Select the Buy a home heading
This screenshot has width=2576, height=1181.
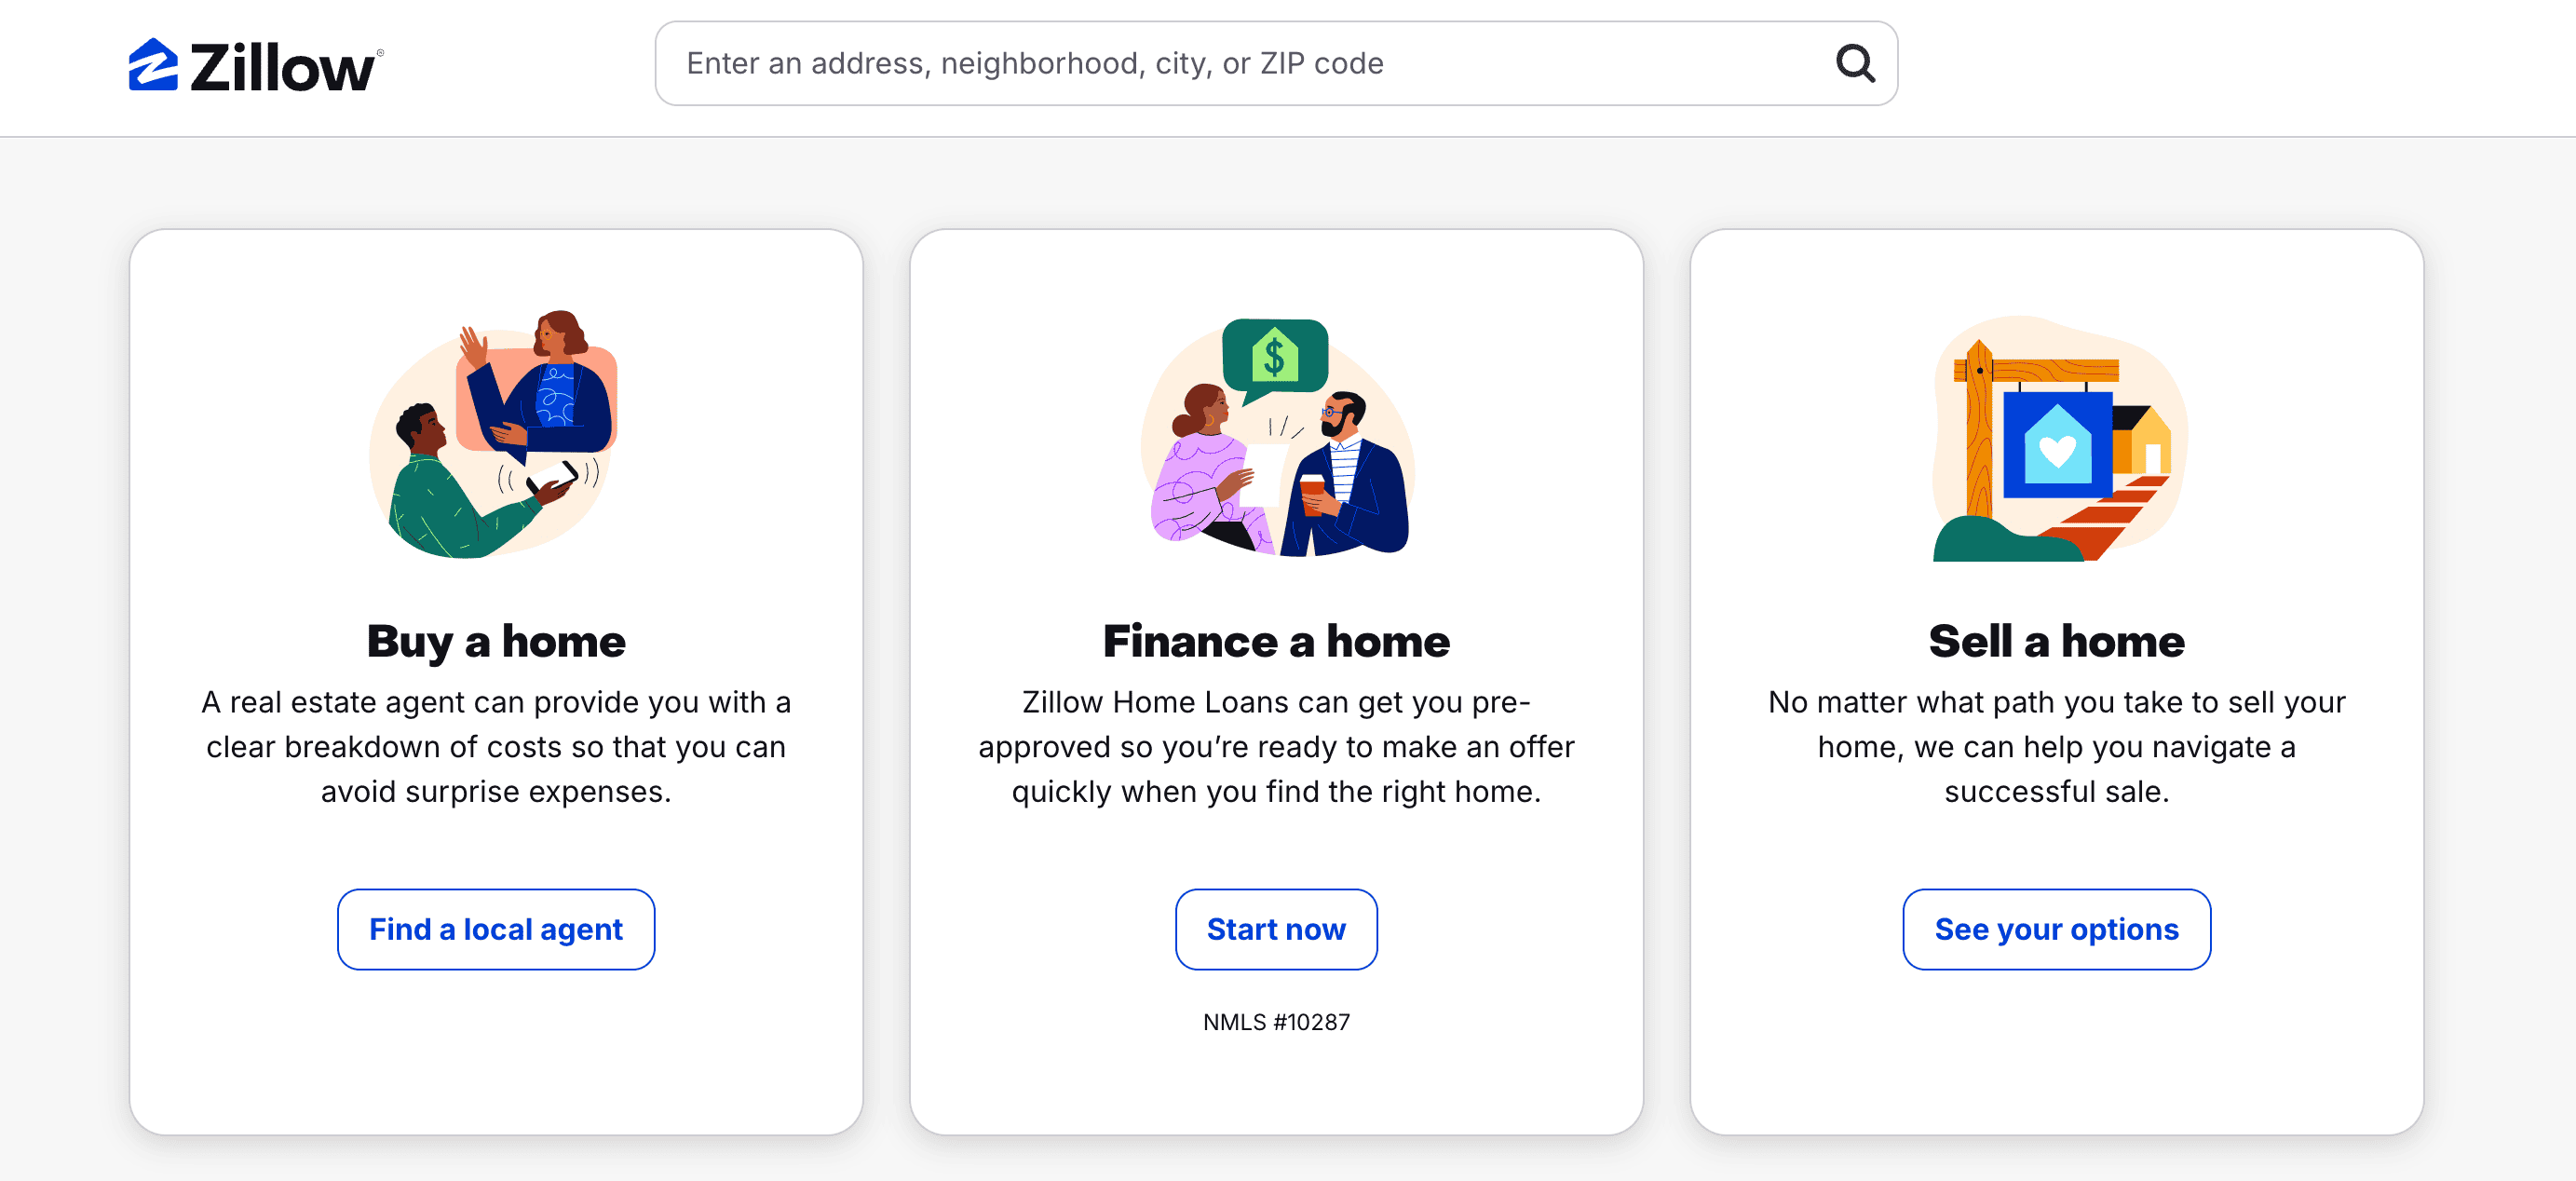coord(496,641)
